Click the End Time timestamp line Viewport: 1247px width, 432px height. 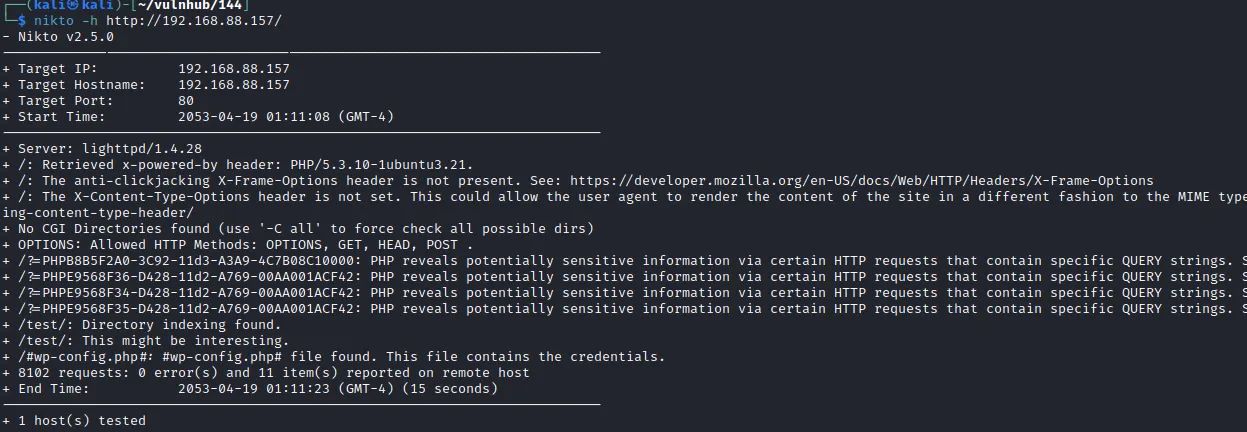pyautogui.click(x=250, y=389)
